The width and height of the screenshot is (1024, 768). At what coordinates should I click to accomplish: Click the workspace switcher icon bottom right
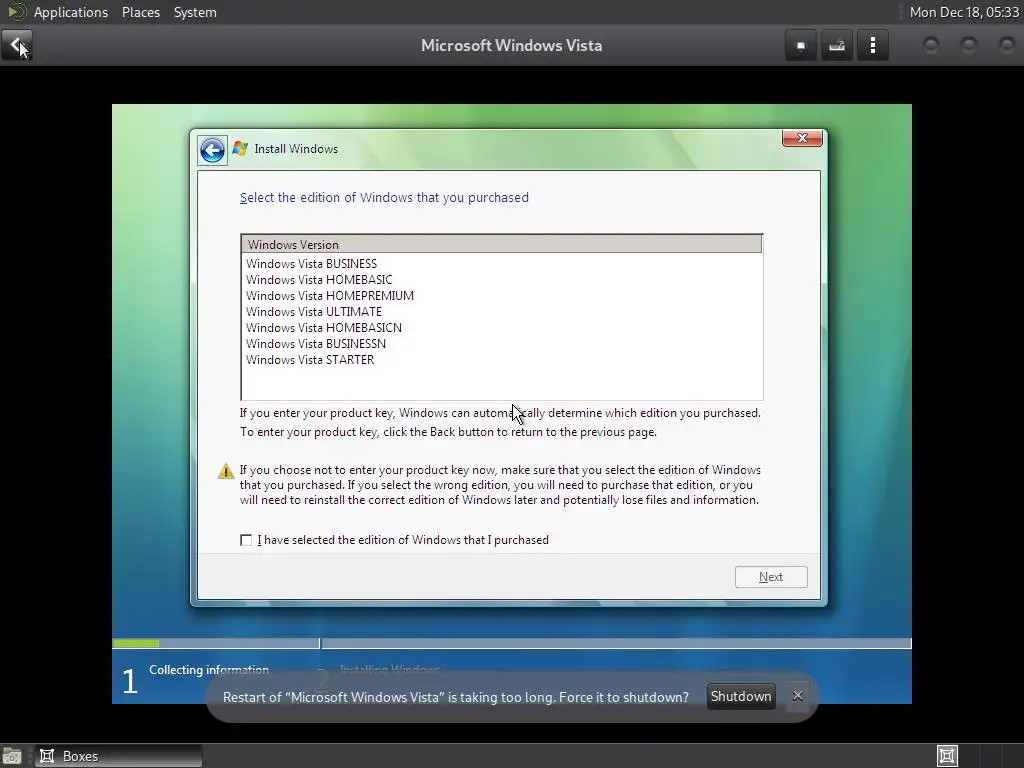pyautogui.click(x=947, y=756)
